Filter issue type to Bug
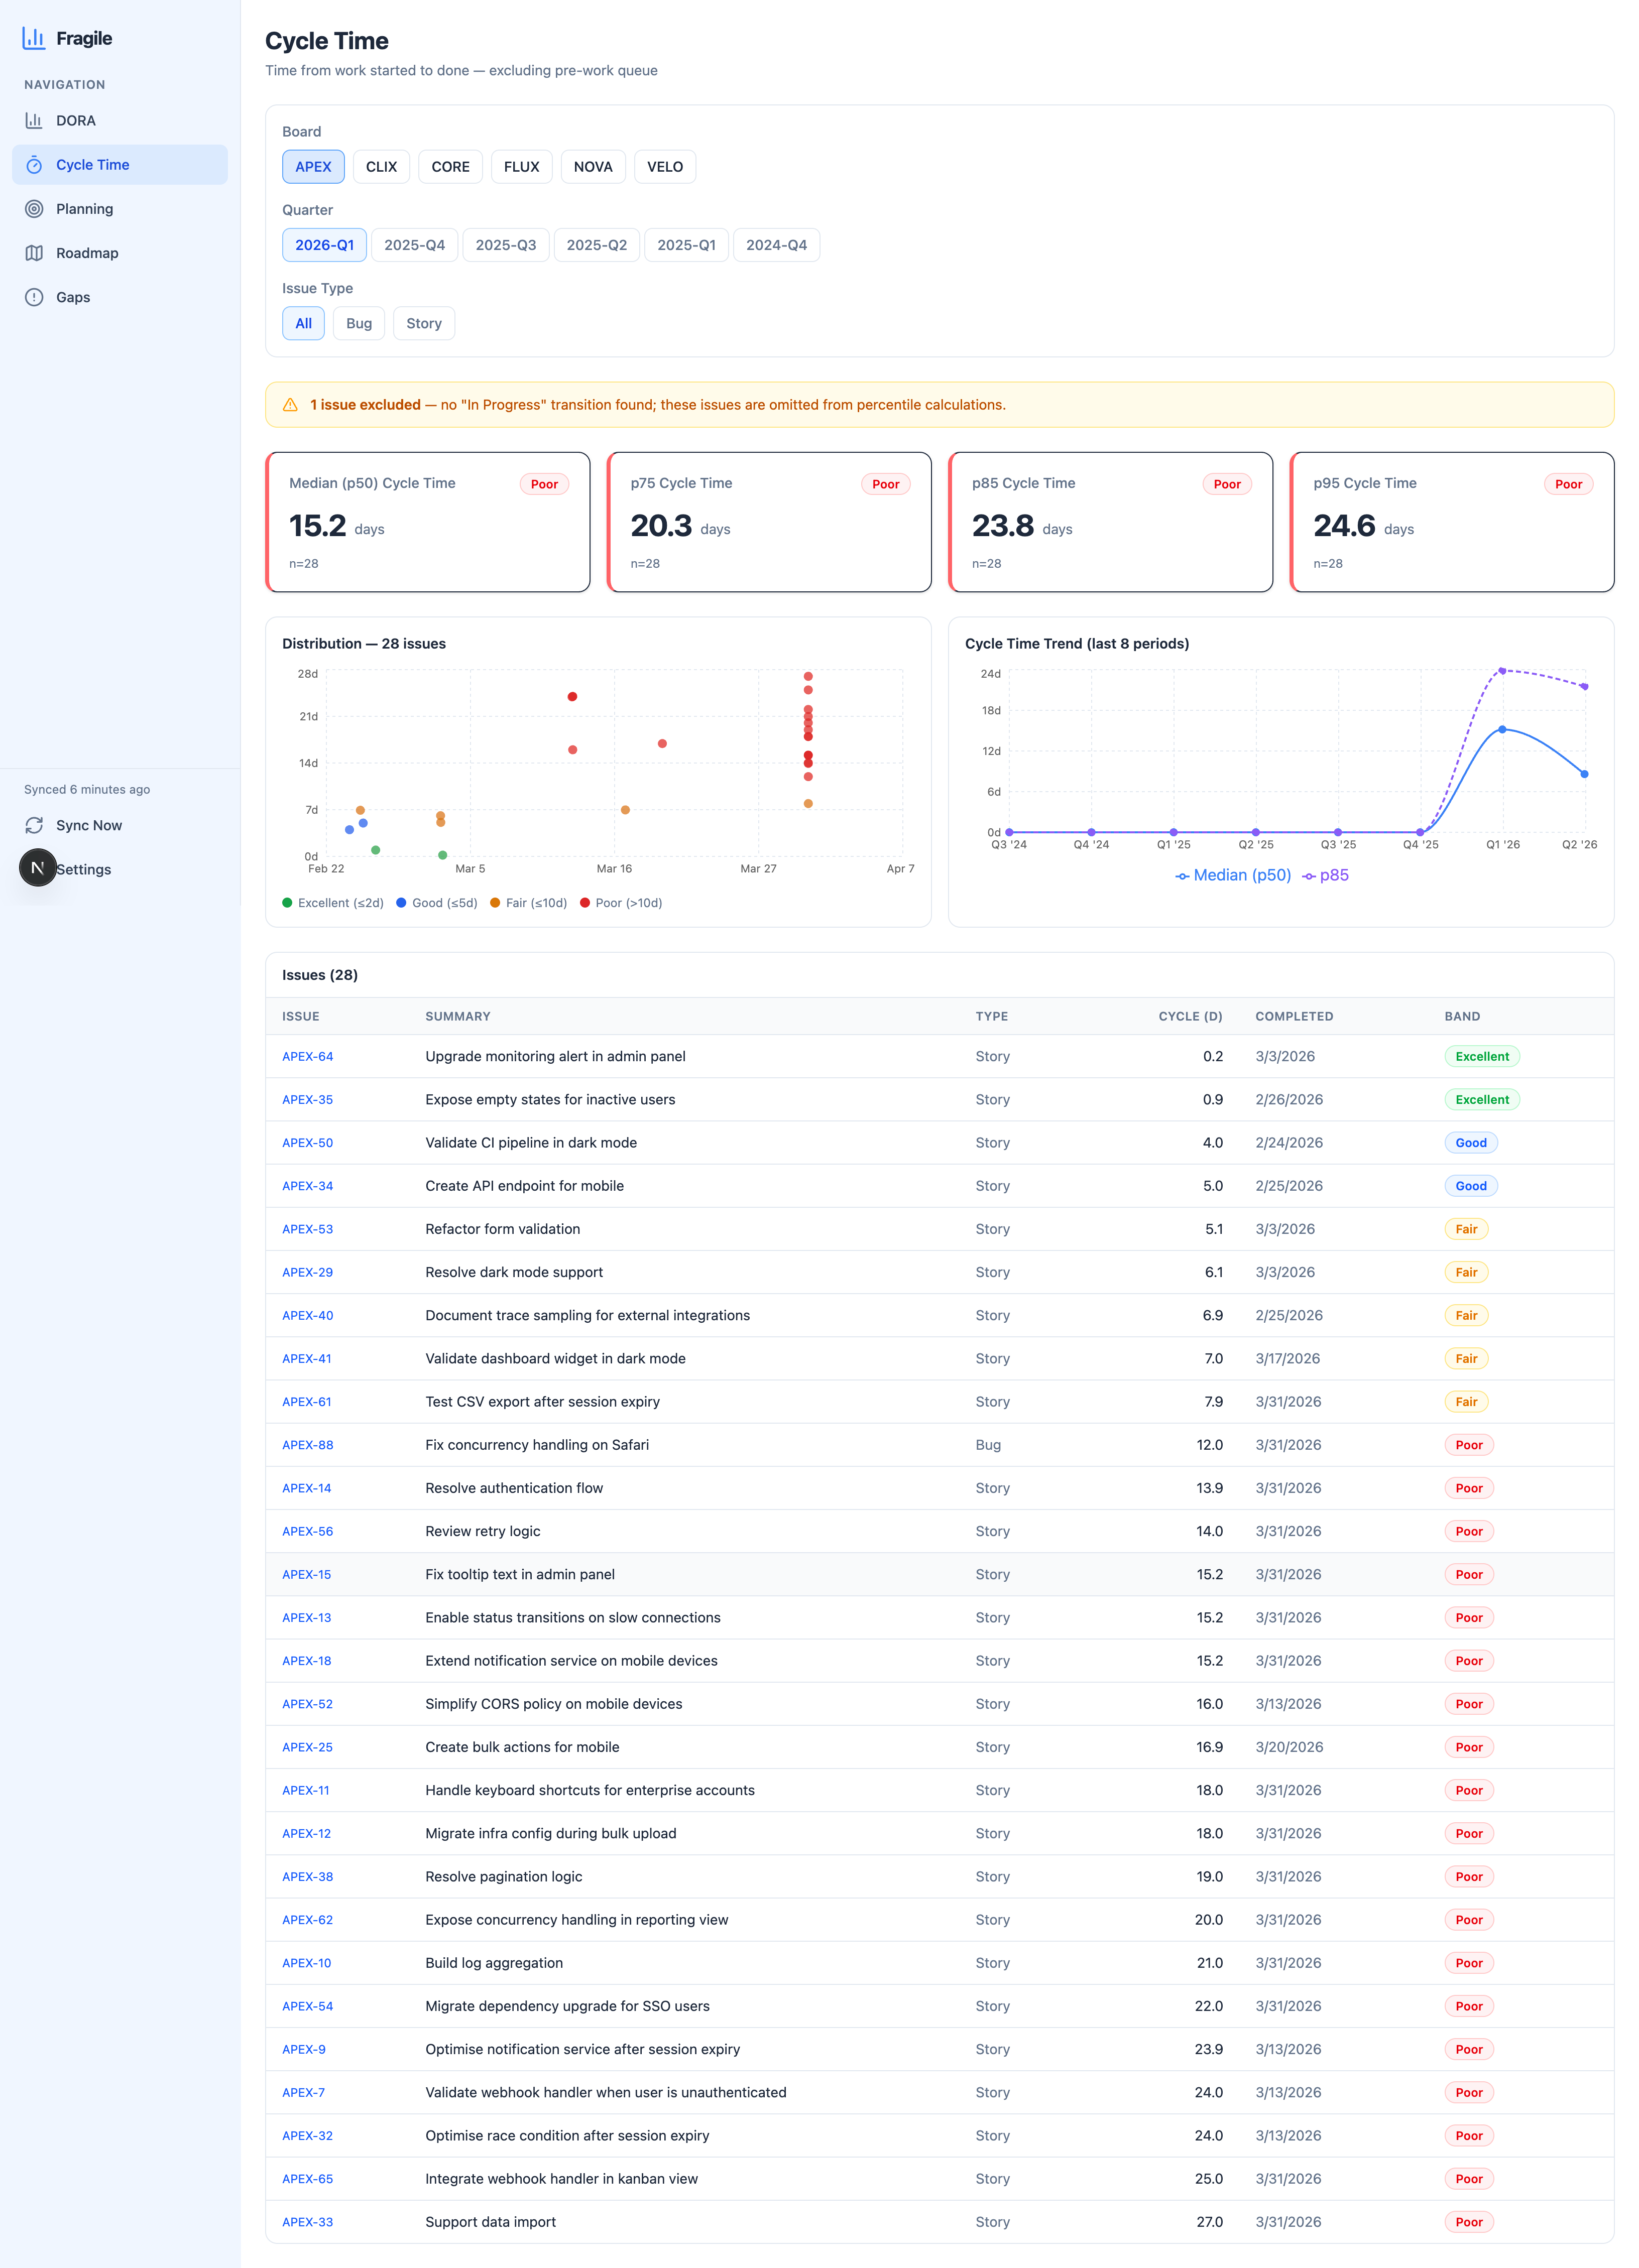The image size is (1639, 2268). [x=358, y=323]
